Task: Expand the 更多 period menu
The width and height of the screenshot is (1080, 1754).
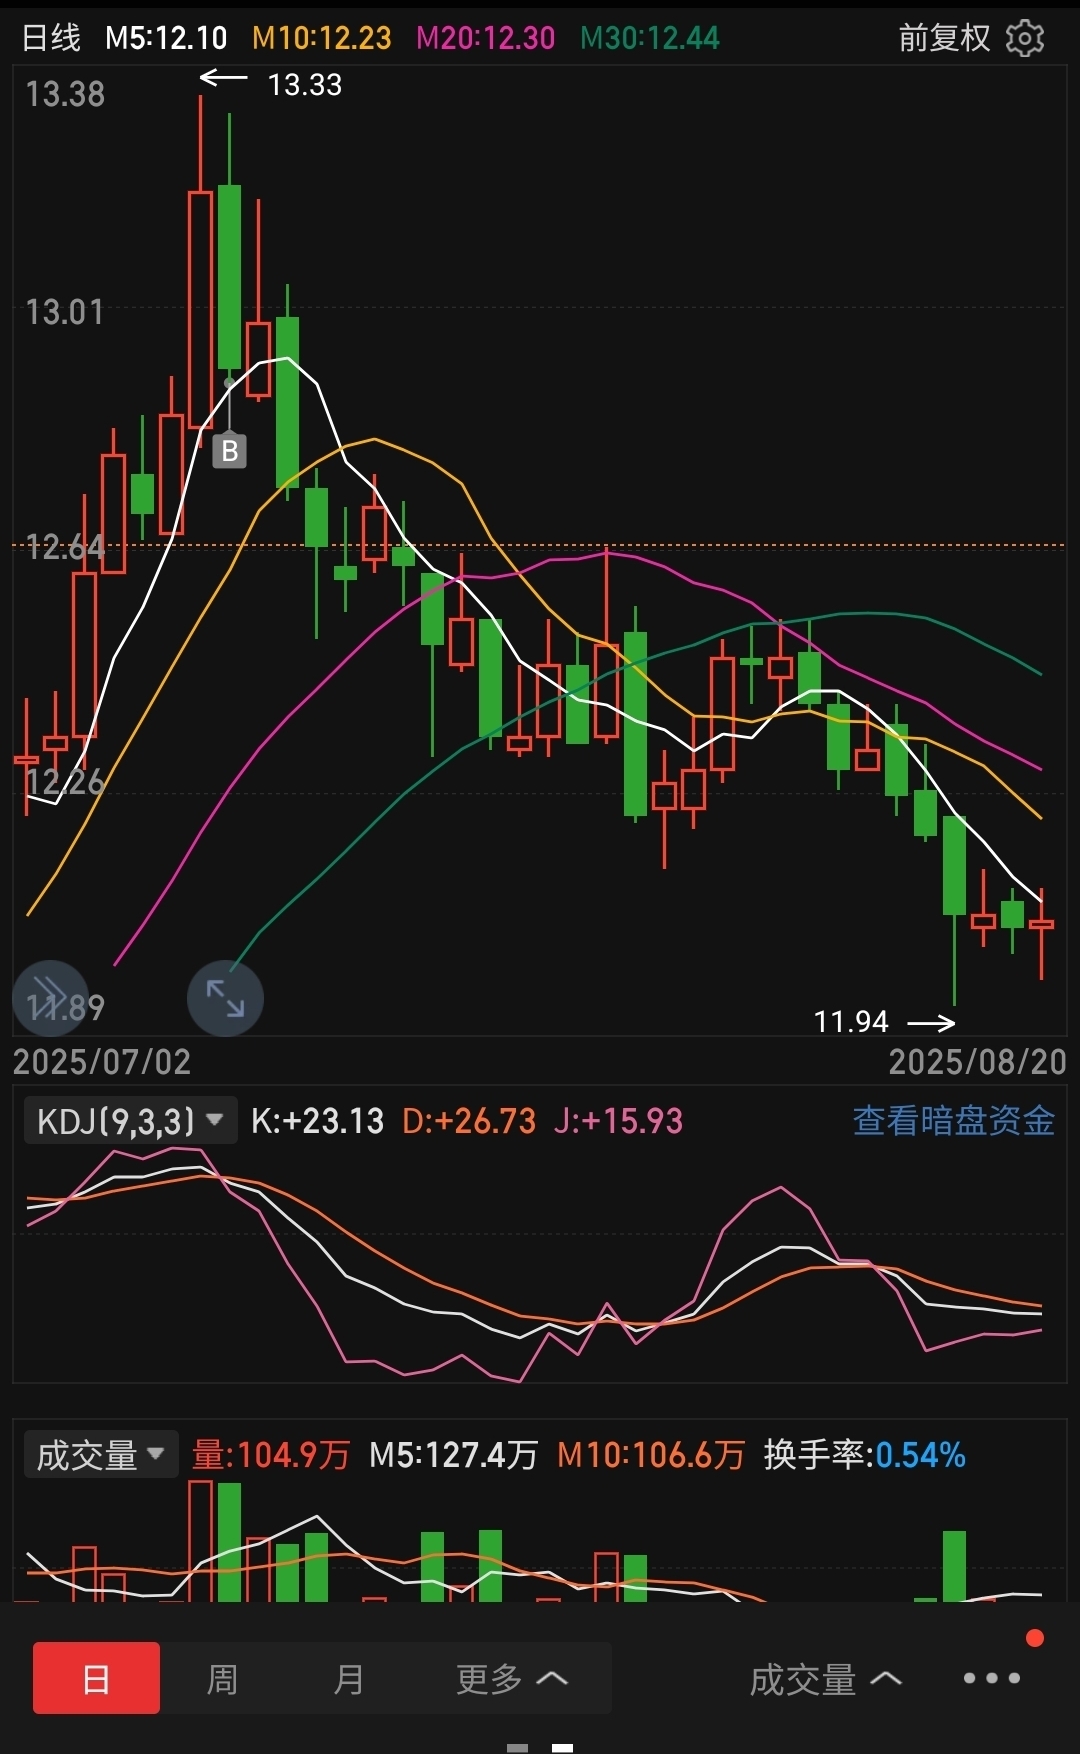Action: pos(511,1678)
